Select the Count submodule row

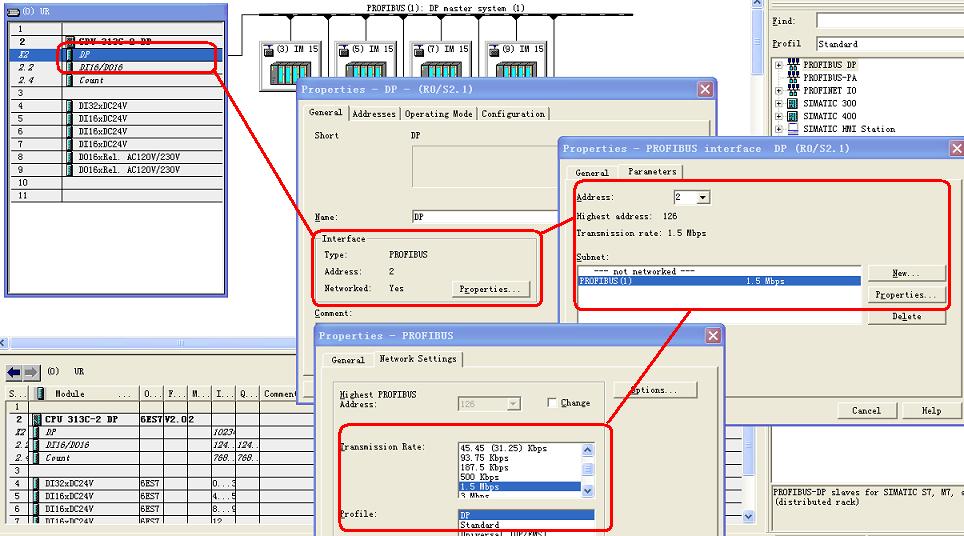91,80
